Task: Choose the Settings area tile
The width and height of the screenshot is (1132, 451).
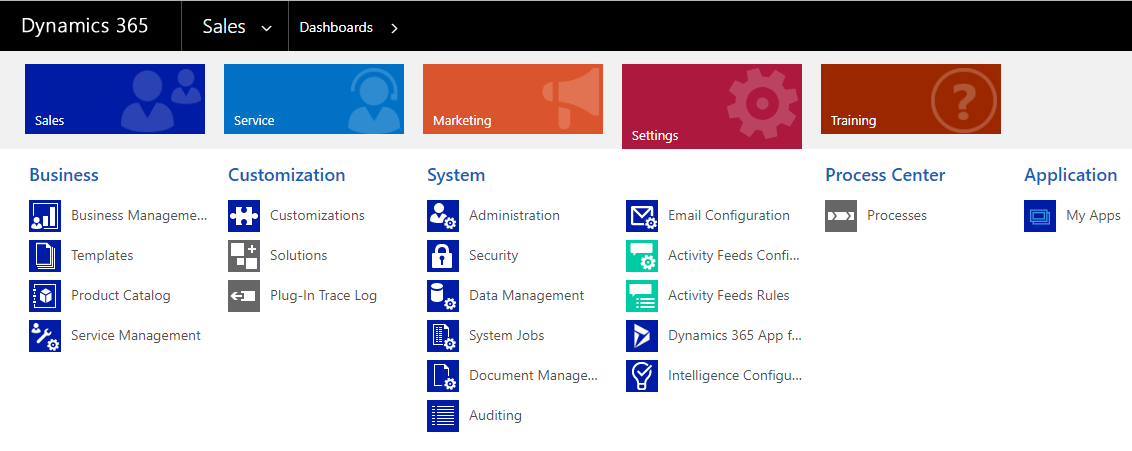Action: (712, 106)
